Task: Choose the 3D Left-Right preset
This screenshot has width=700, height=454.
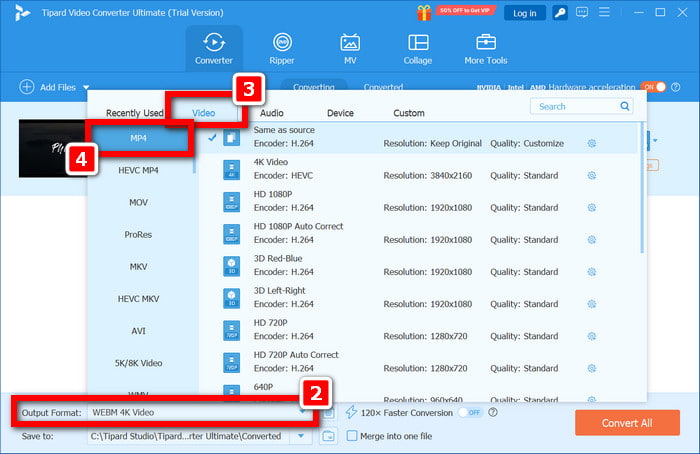Action: tap(420, 298)
